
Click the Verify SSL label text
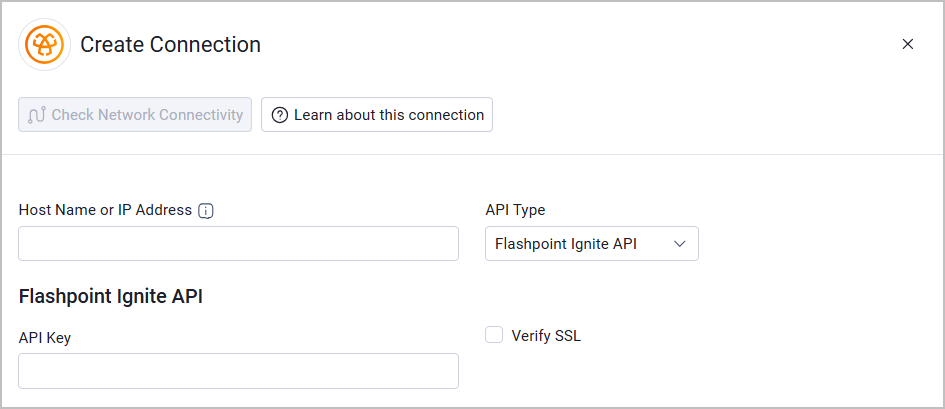tap(546, 336)
